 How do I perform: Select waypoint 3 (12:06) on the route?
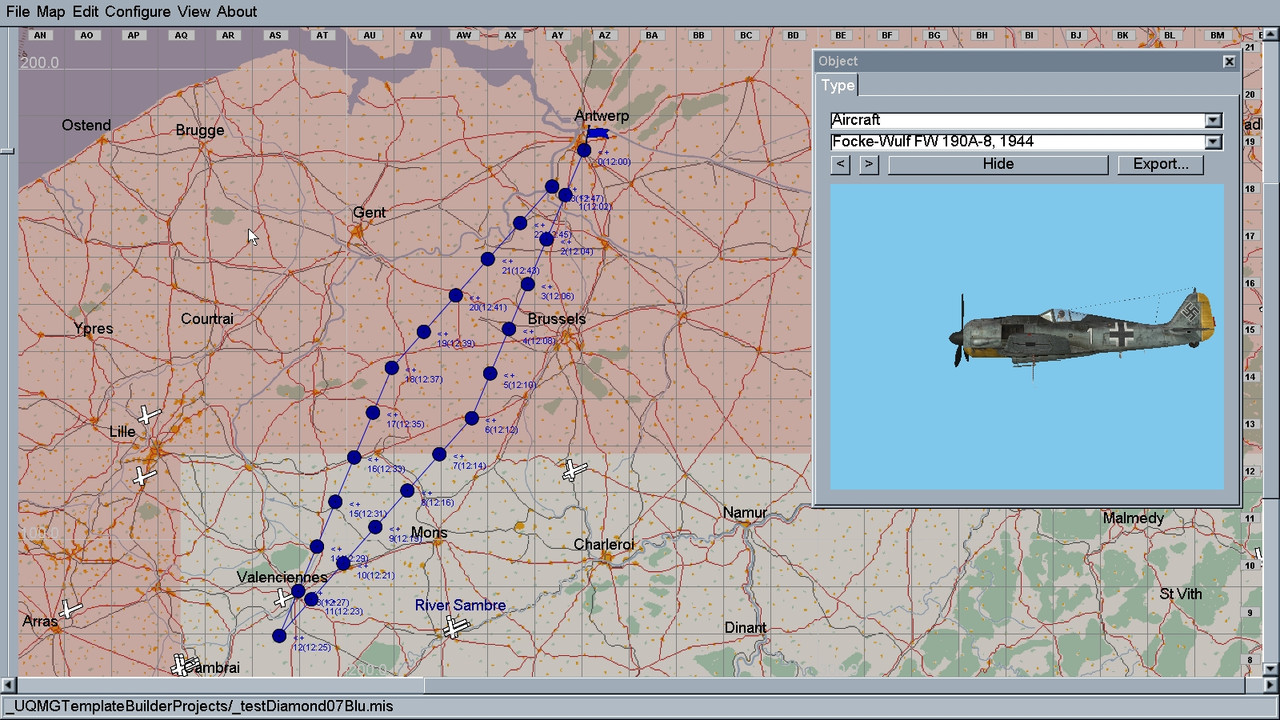pyautogui.click(x=527, y=284)
